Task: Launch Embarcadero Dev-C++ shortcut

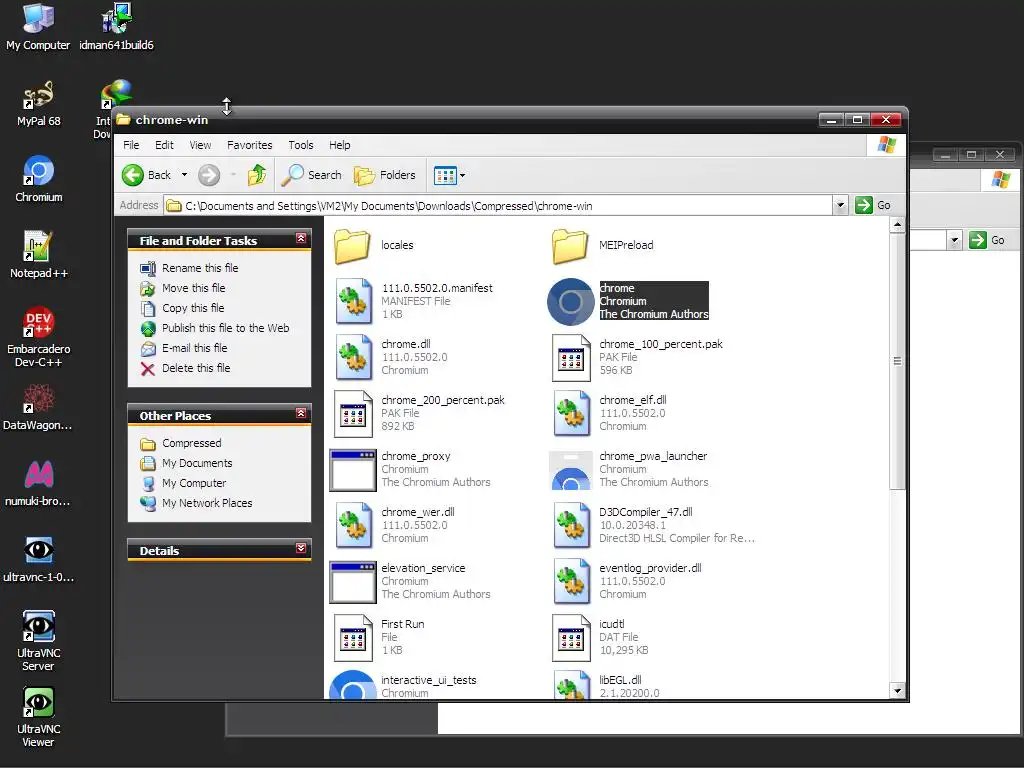Action: (x=39, y=336)
